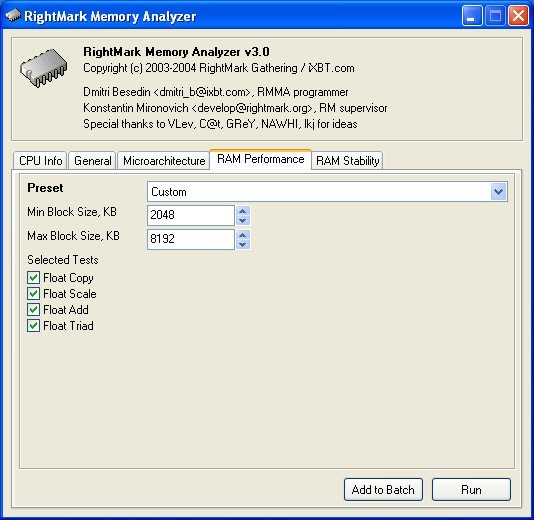Switch to the General tab
The image size is (534, 520).
pyautogui.click(x=93, y=161)
